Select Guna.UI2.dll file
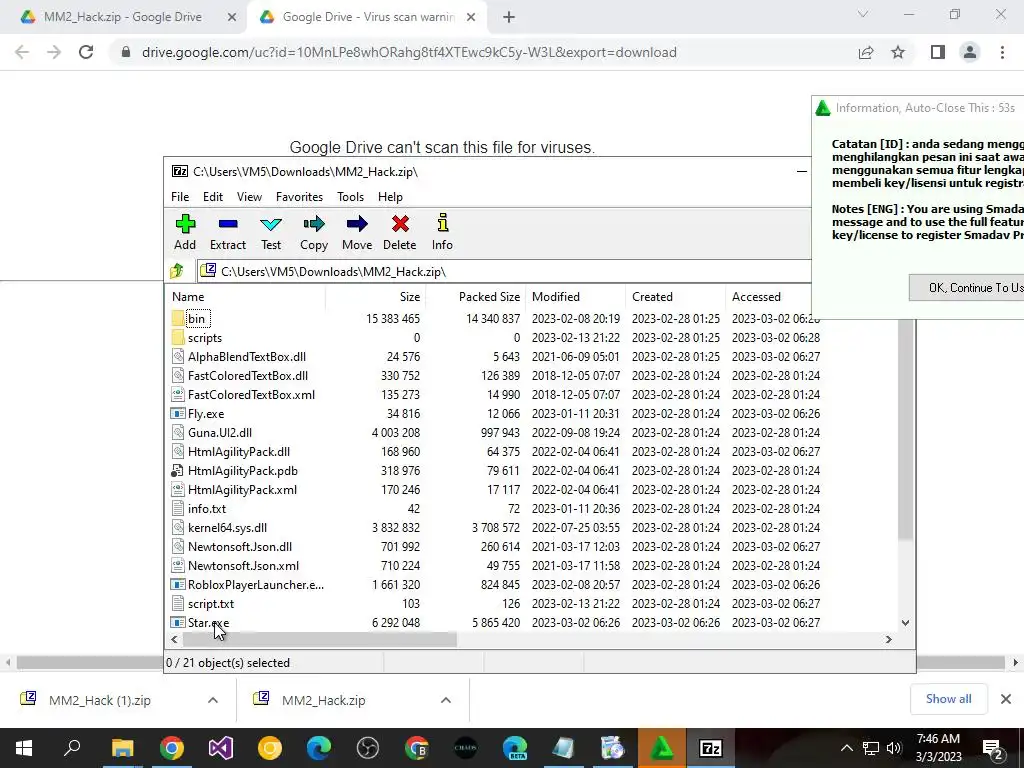This screenshot has height=768, width=1024. click(x=219, y=432)
